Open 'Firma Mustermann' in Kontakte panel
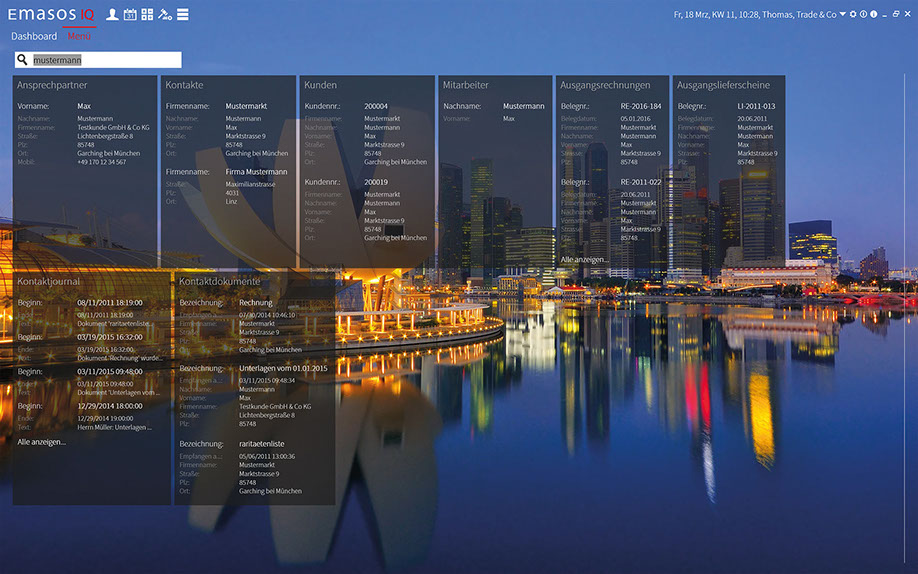The width and height of the screenshot is (918, 574). [256, 172]
